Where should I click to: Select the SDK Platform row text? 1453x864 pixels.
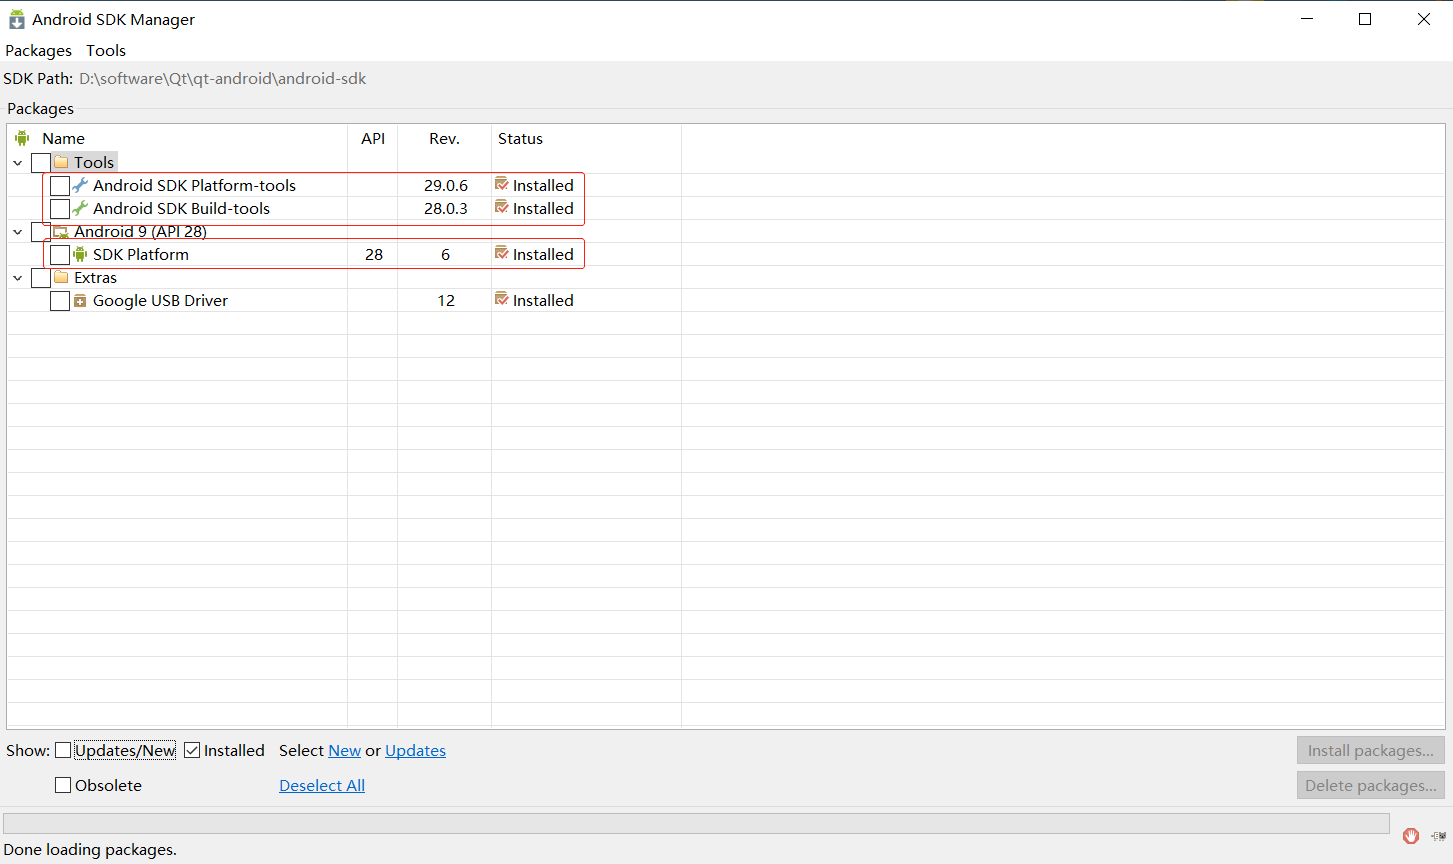(x=141, y=254)
